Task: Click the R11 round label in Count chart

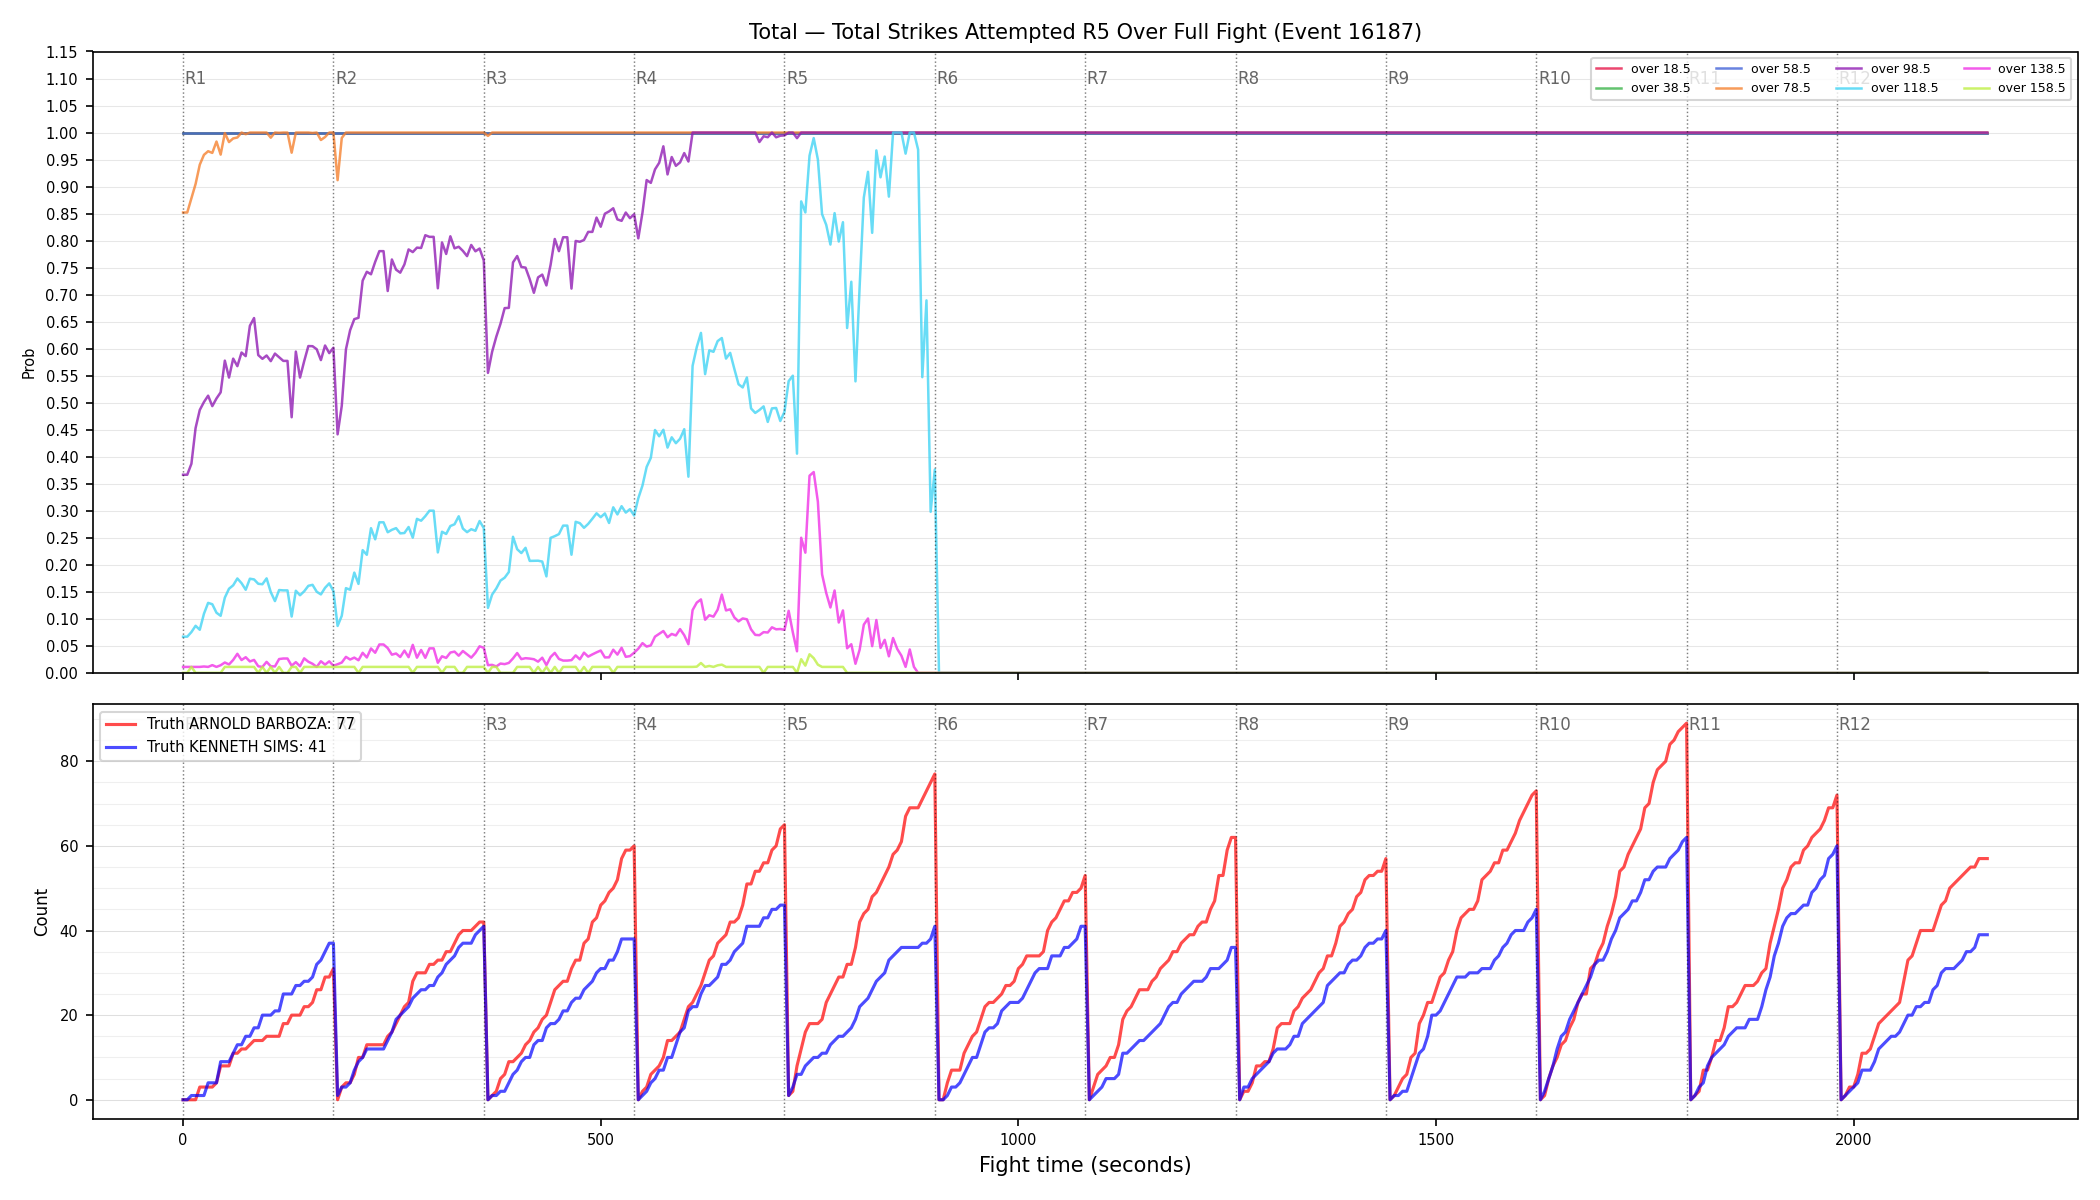Action: (x=1705, y=724)
